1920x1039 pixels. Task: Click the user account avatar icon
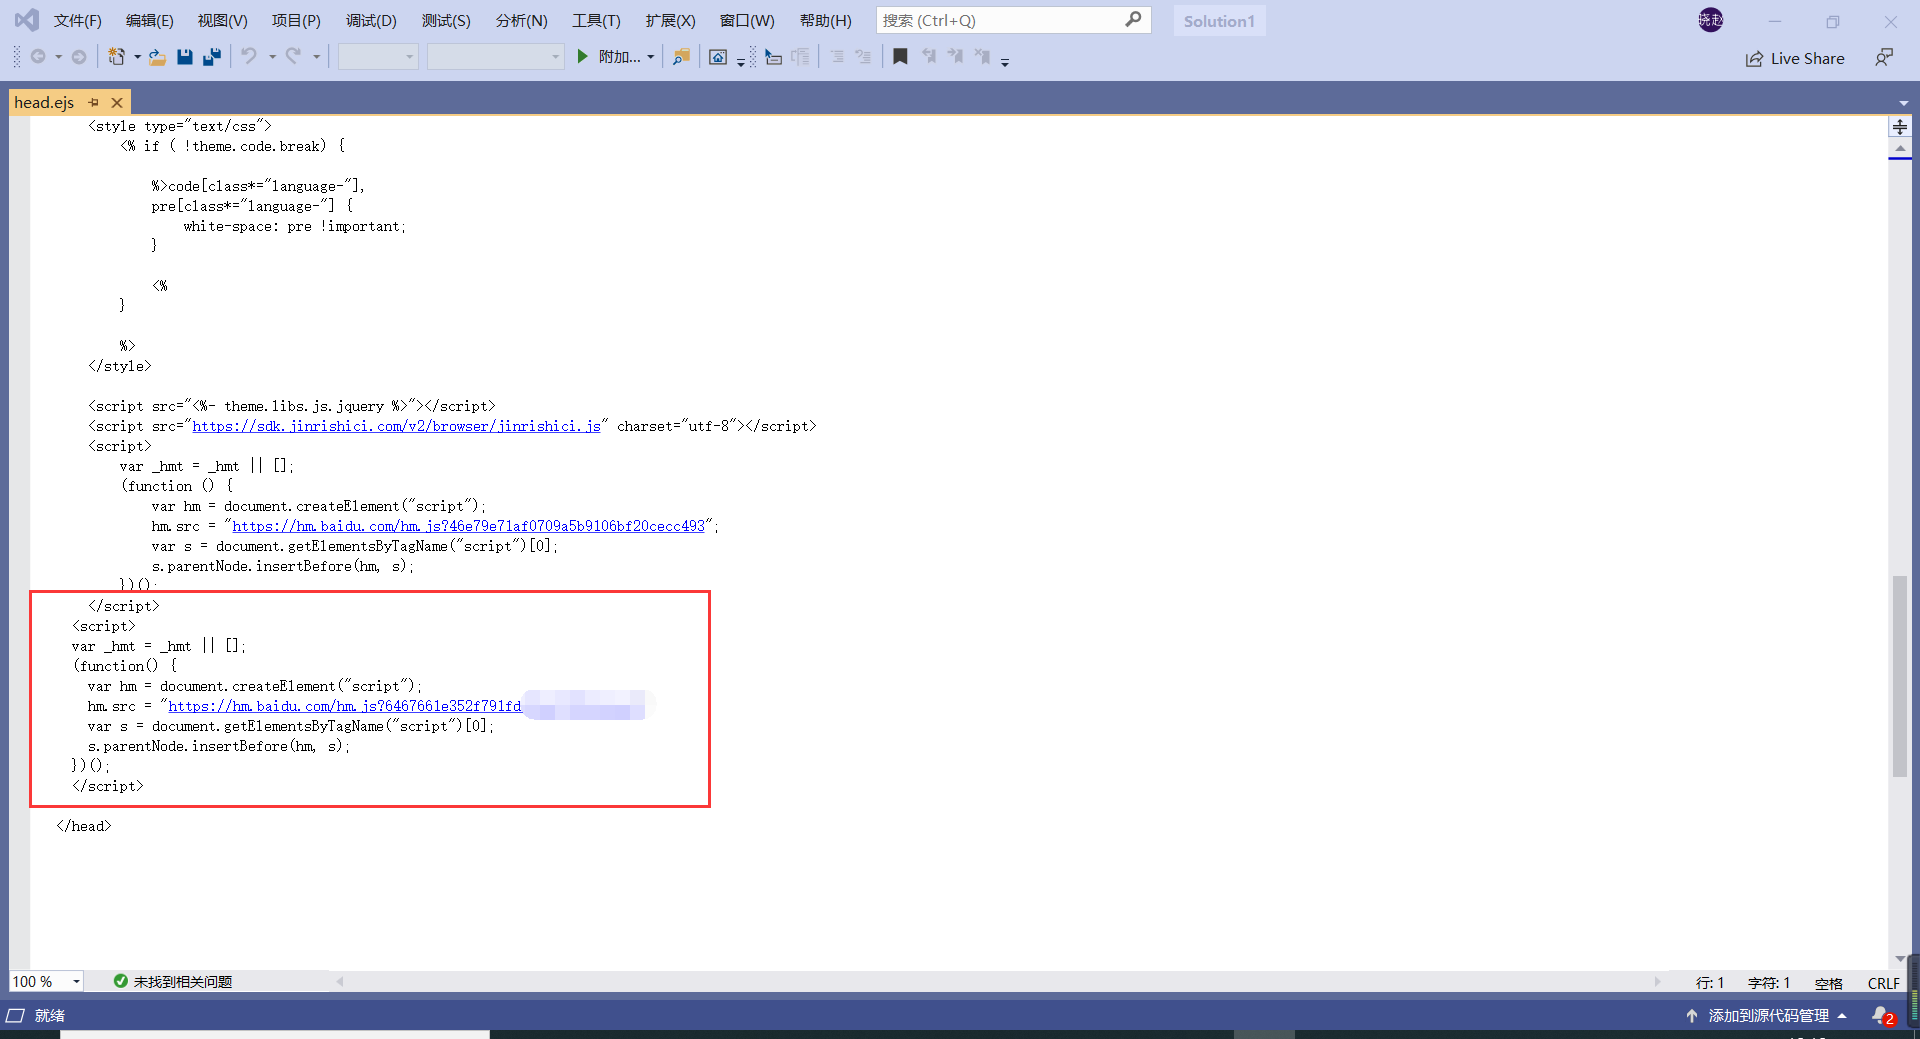(x=1711, y=20)
